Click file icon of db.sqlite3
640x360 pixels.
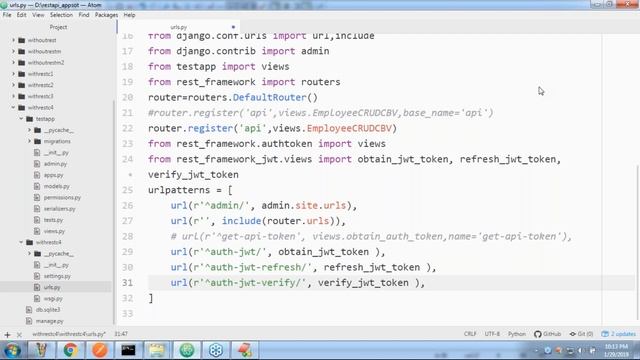click(29, 309)
